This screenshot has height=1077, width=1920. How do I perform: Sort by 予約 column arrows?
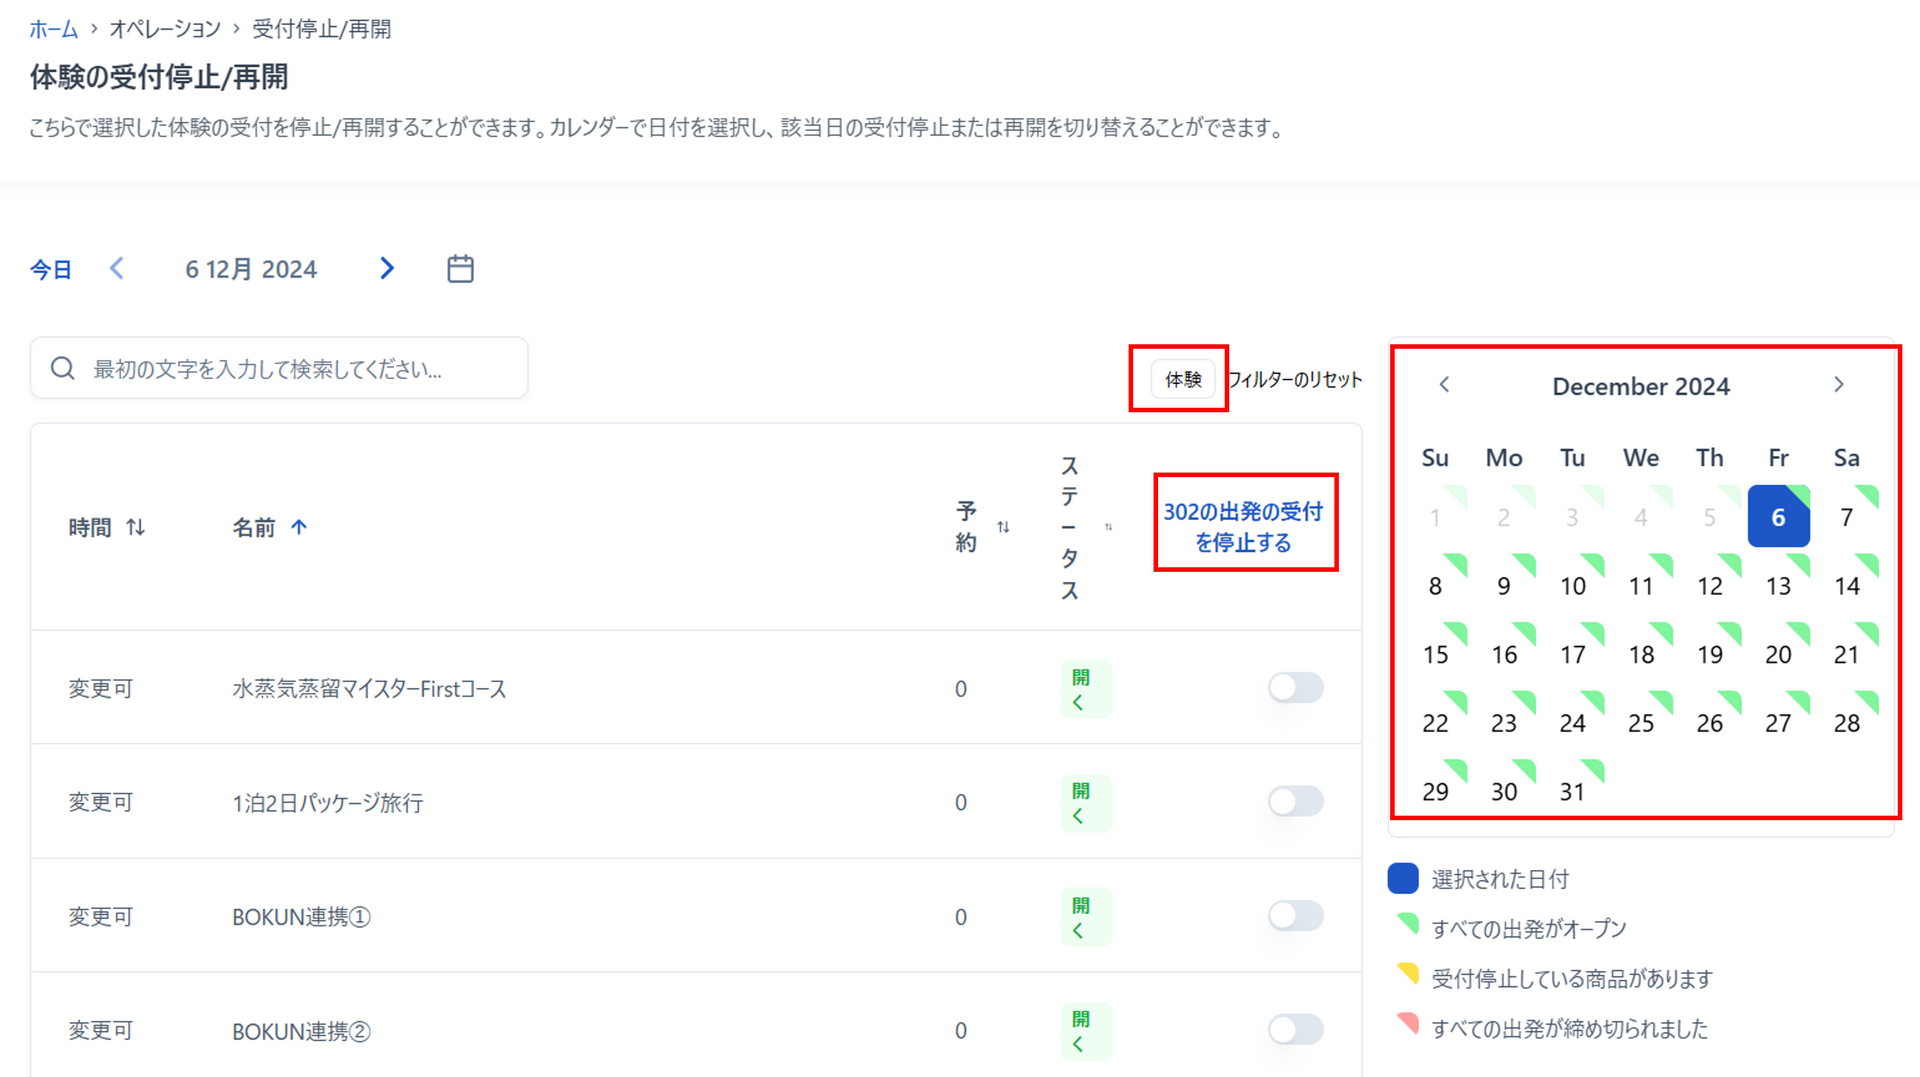point(1003,527)
